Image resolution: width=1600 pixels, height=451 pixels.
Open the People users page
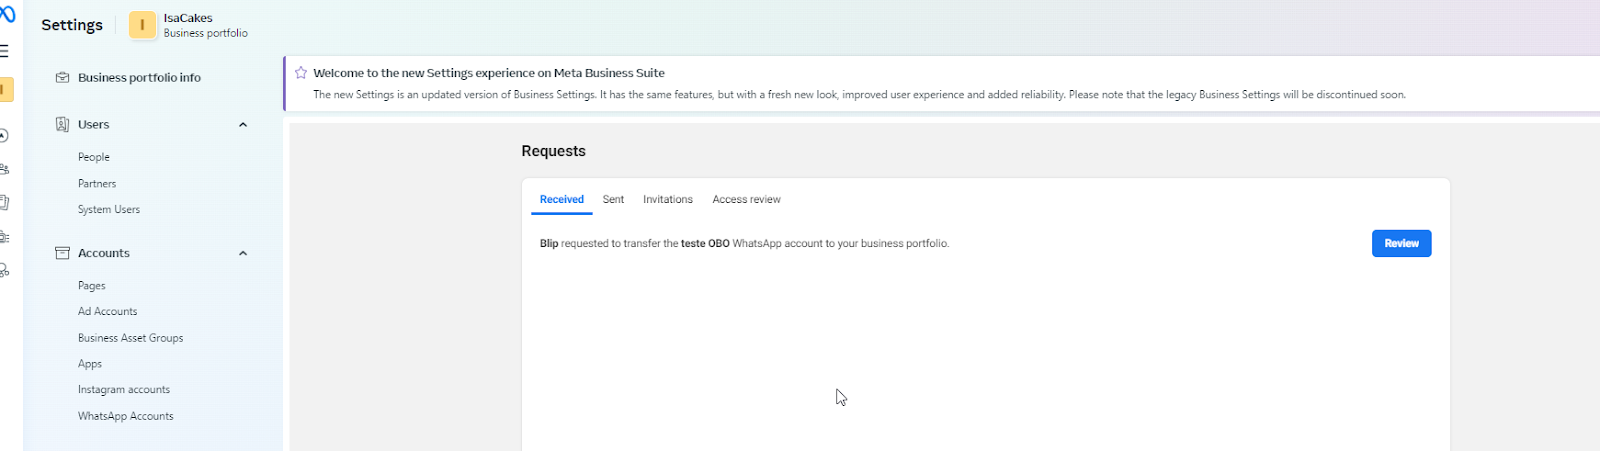(94, 157)
